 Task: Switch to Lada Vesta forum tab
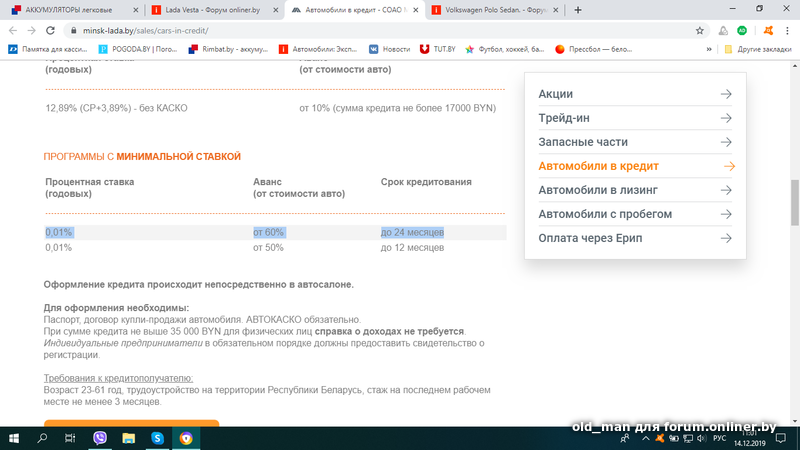213,10
